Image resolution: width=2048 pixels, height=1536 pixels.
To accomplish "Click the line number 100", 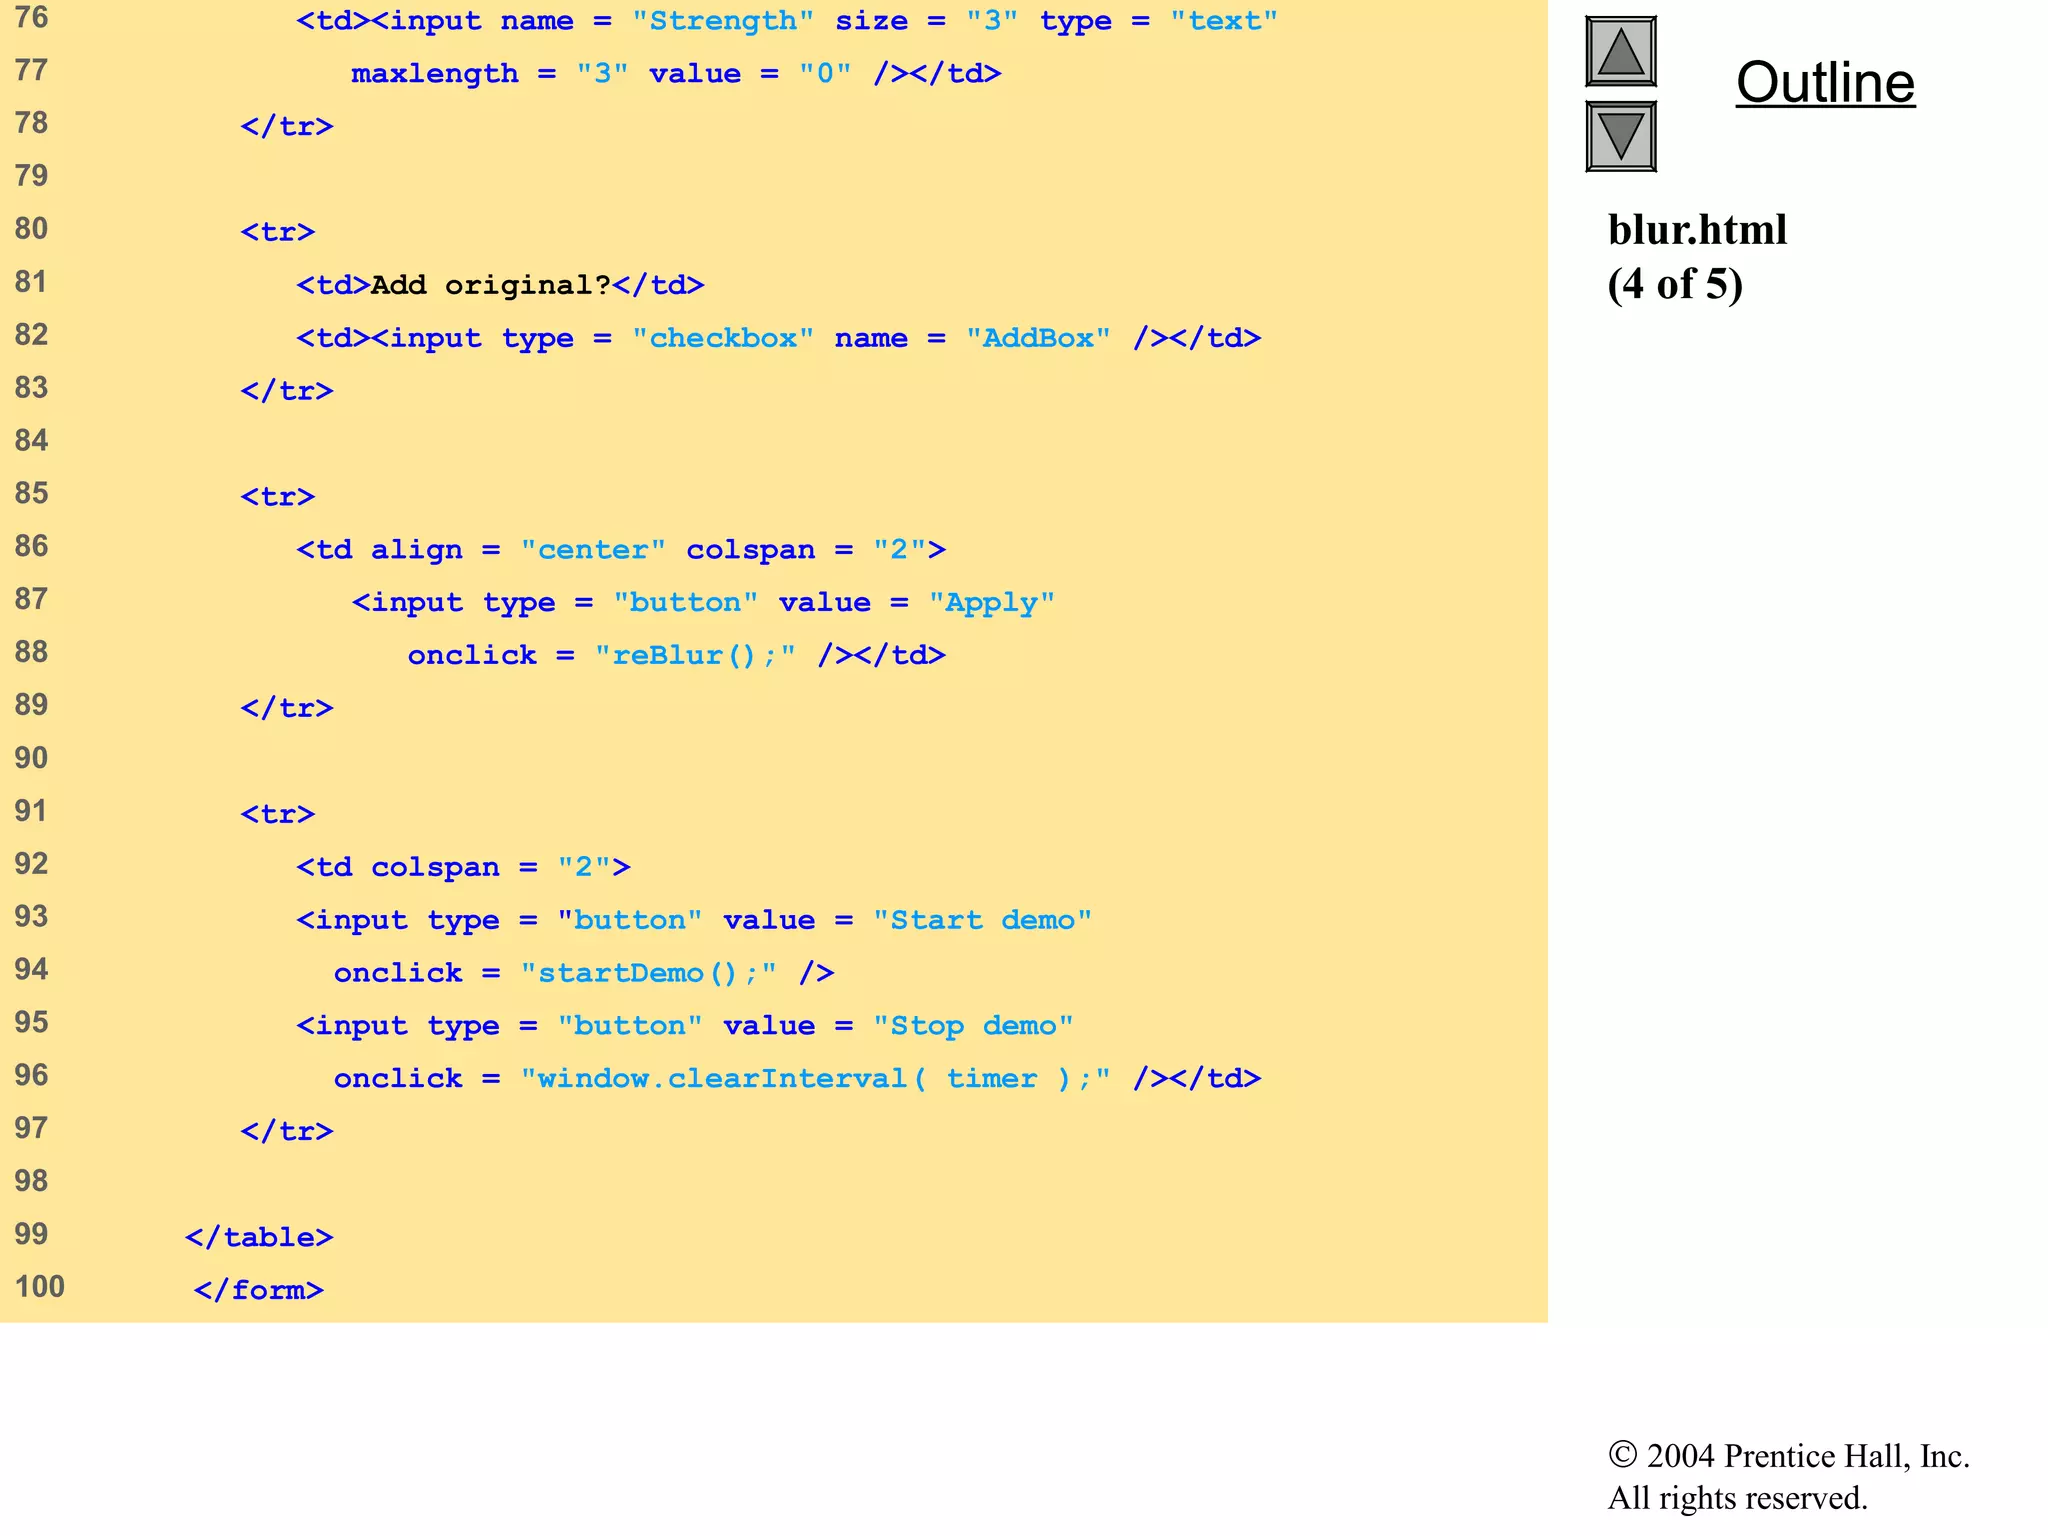I will click(x=39, y=1286).
